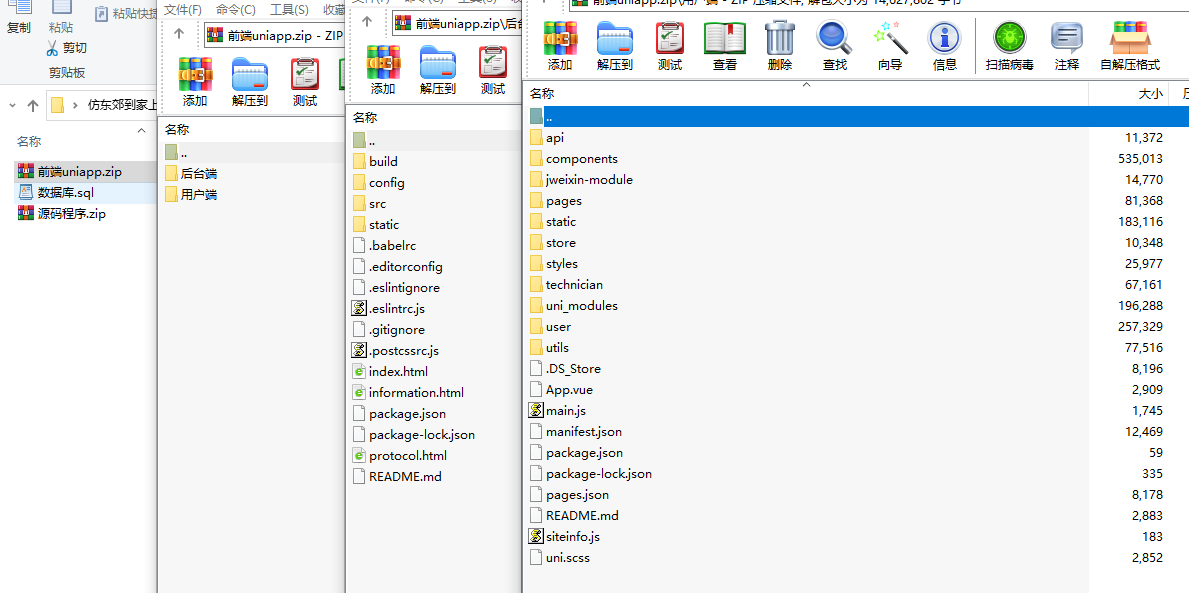Select the components folder
The image size is (1189, 593).
click(581, 159)
